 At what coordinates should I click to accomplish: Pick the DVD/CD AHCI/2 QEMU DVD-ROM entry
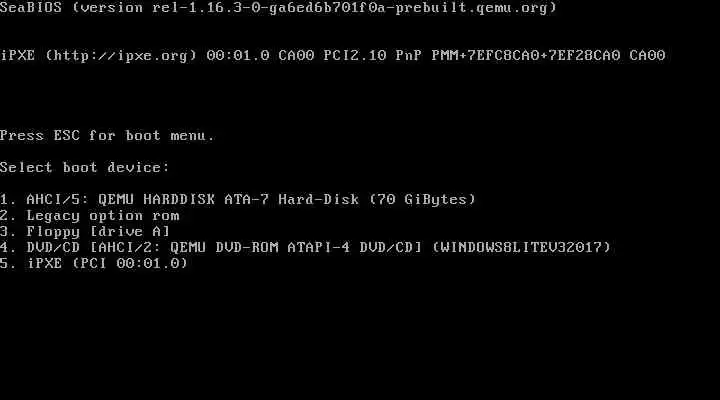(305, 247)
